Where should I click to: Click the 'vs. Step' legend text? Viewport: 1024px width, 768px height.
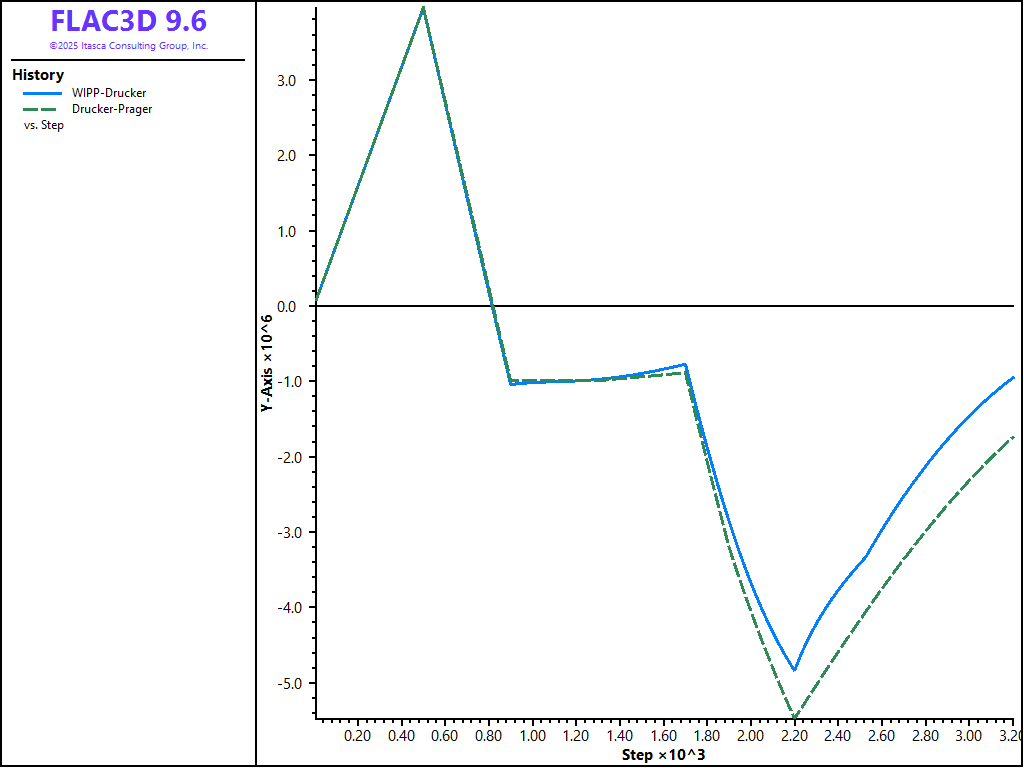(x=43, y=125)
